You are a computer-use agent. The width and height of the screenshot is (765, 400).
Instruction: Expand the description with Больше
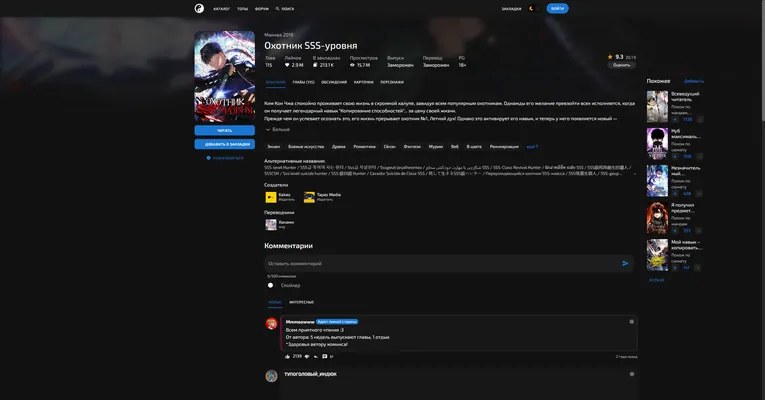[278, 130]
